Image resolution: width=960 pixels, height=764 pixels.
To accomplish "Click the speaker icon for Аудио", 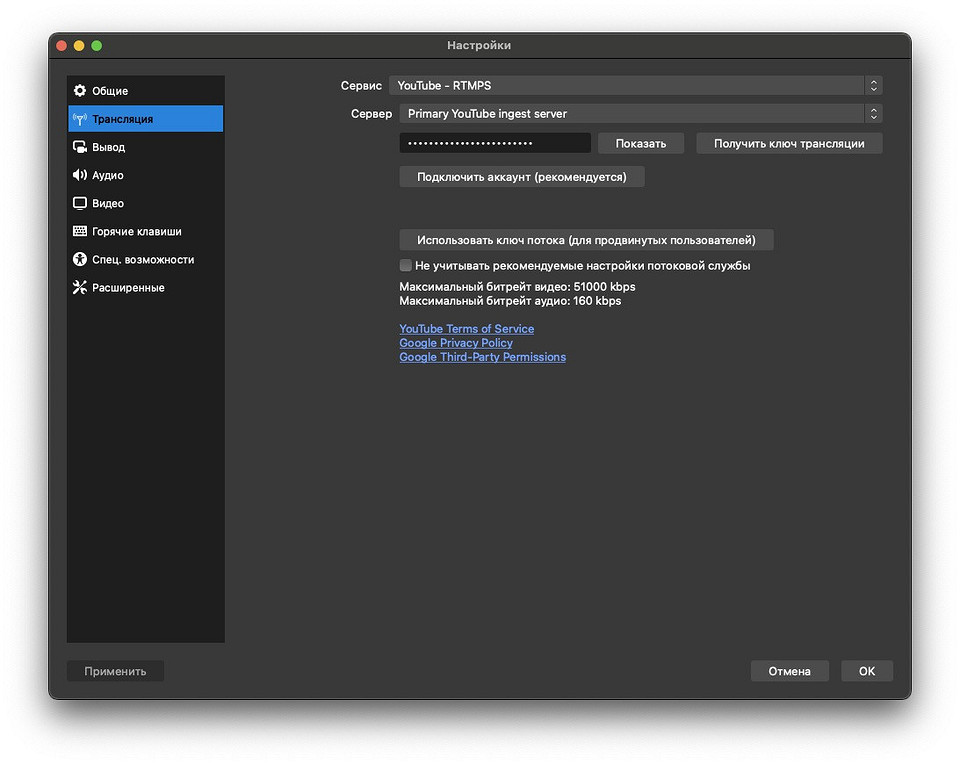I will coord(80,175).
